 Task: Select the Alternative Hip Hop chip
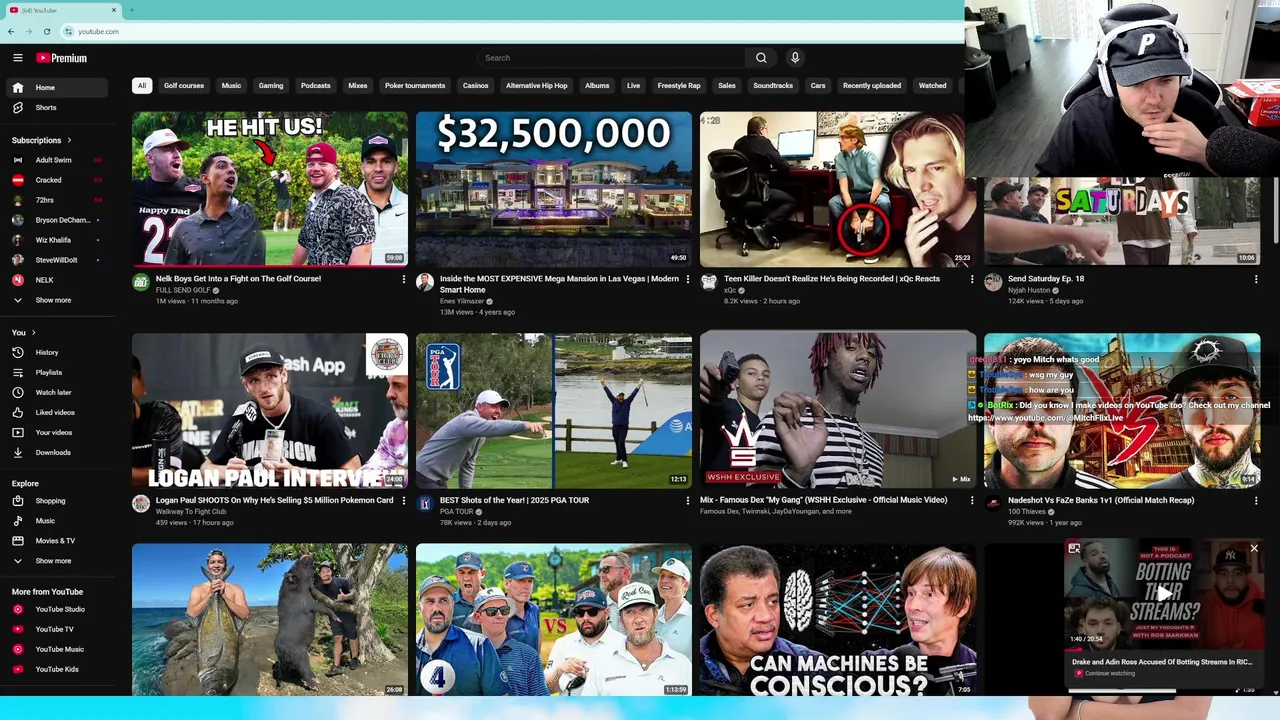pos(537,86)
